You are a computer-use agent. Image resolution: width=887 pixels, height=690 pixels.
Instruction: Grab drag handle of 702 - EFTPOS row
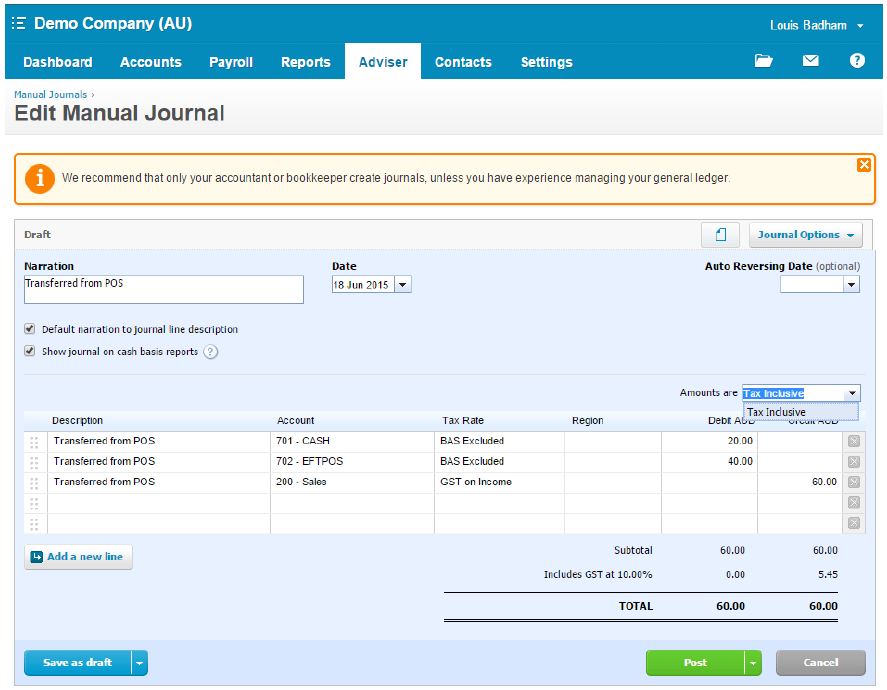click(x=35, y=462)
